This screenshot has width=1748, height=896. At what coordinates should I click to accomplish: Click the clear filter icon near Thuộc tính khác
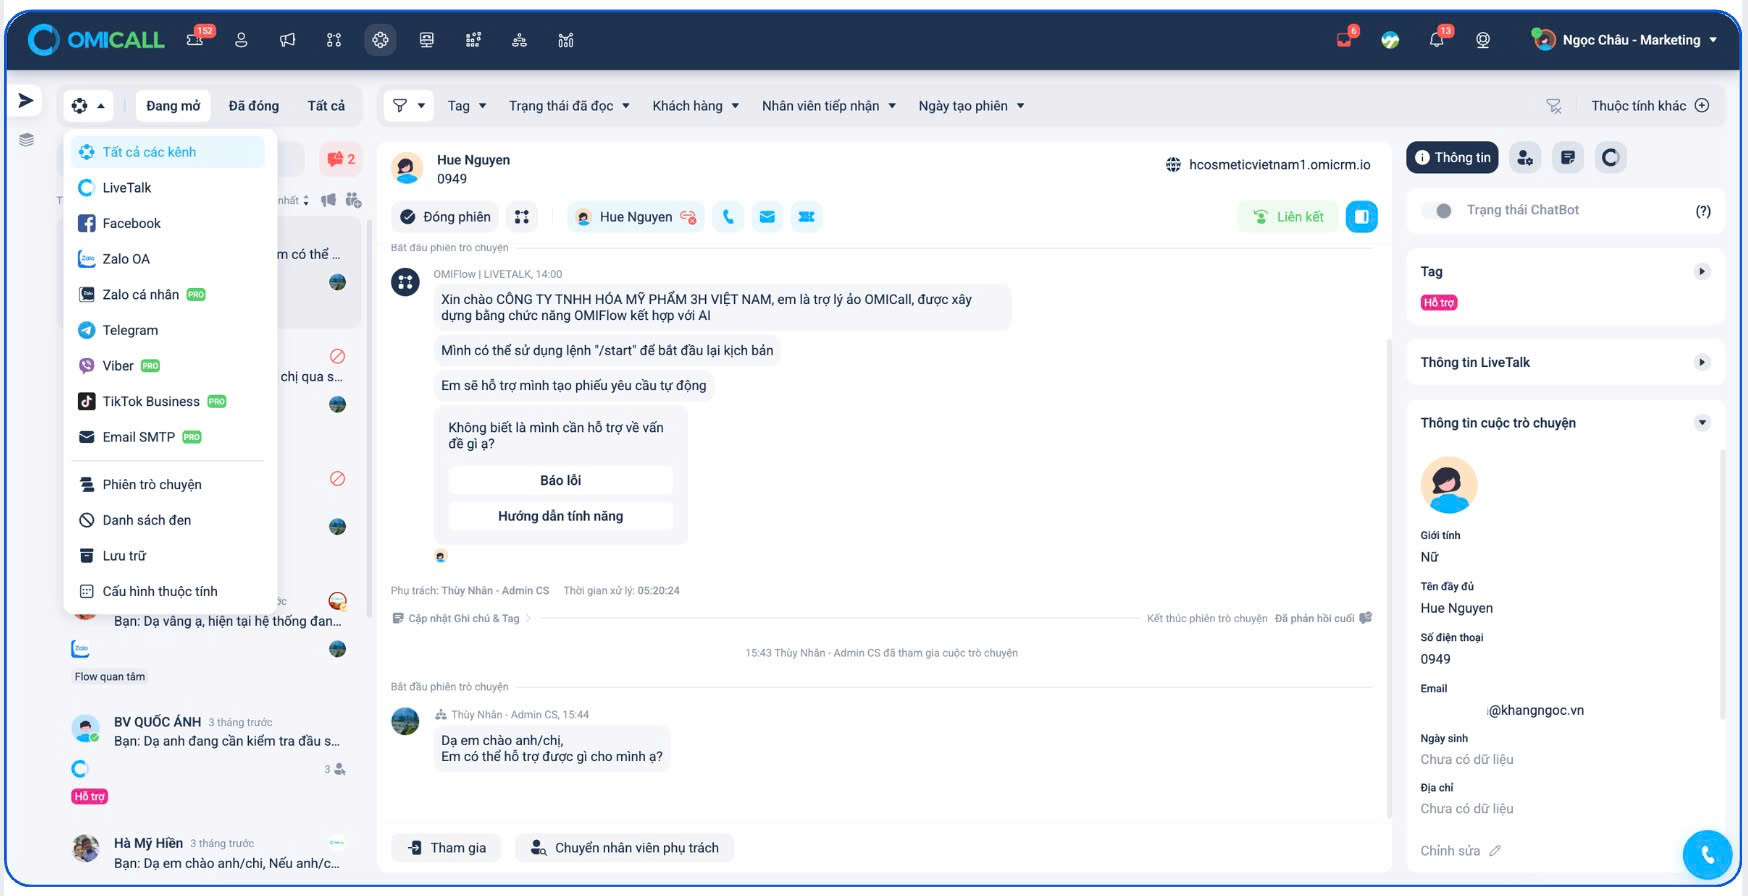(x=1554, y=106)
